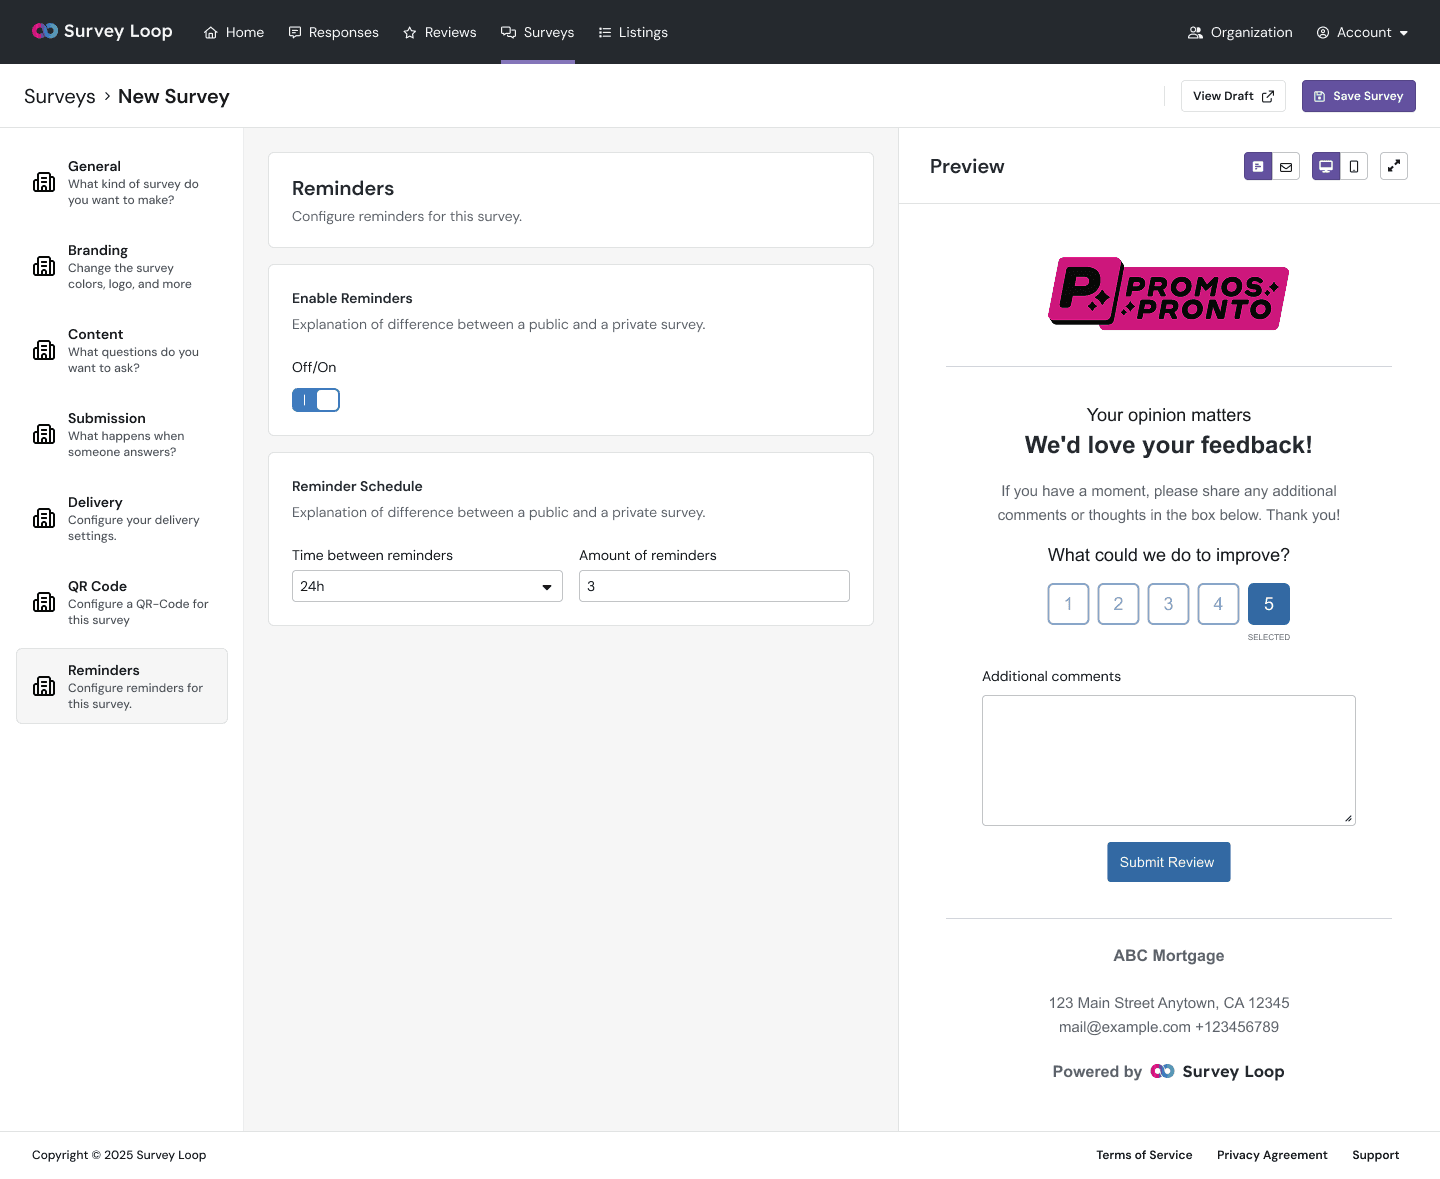
Task: Select desktop preview device icon
Action: (1326, 166)
